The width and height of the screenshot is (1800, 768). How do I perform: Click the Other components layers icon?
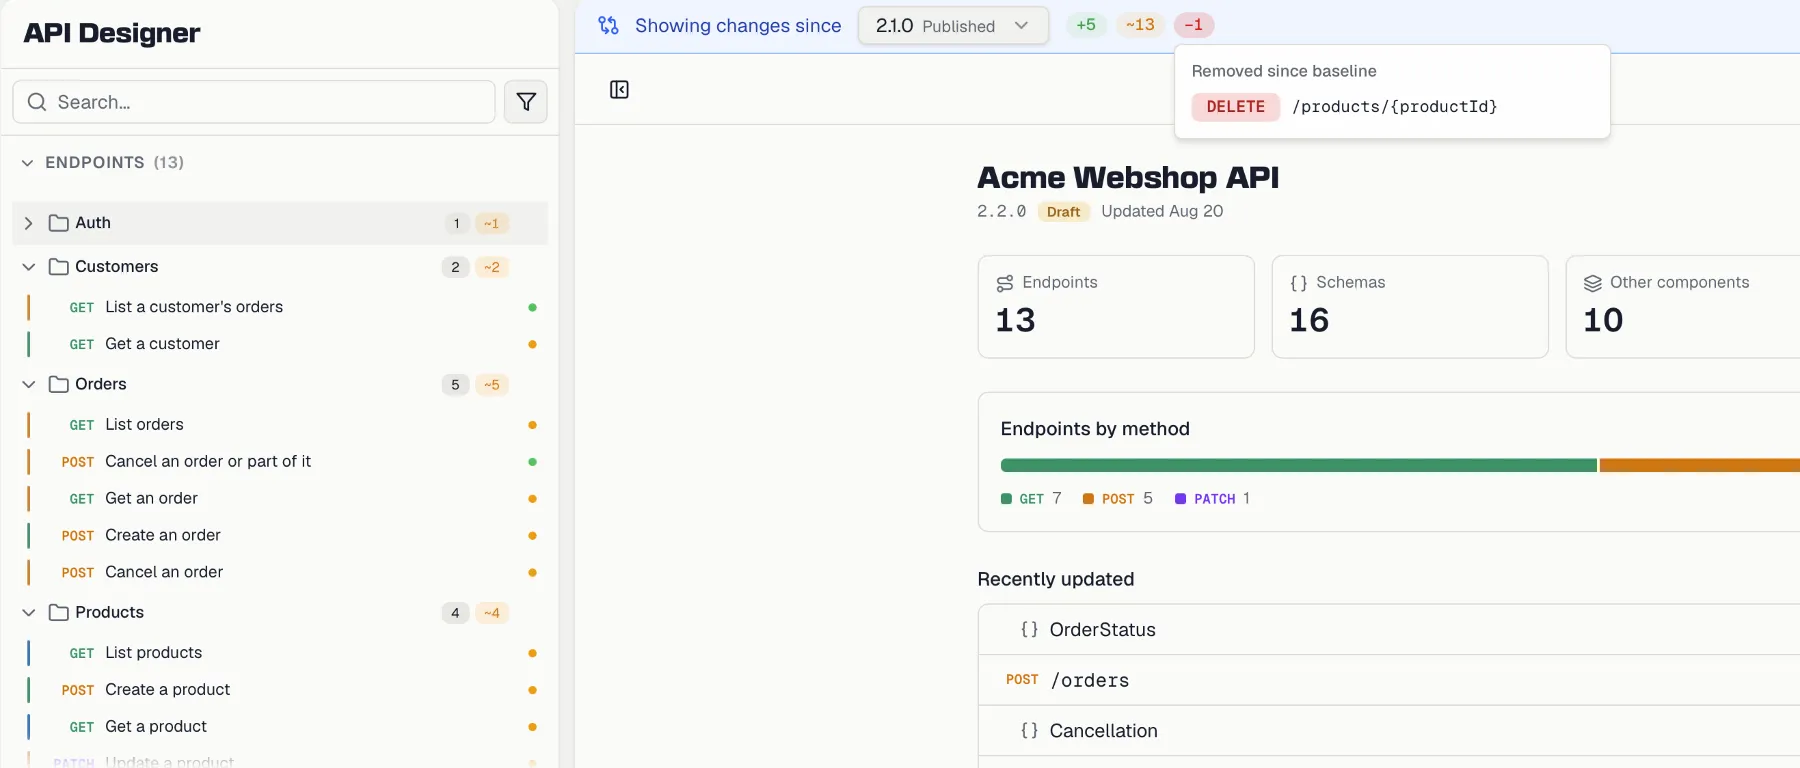[x=1593, y=283]
